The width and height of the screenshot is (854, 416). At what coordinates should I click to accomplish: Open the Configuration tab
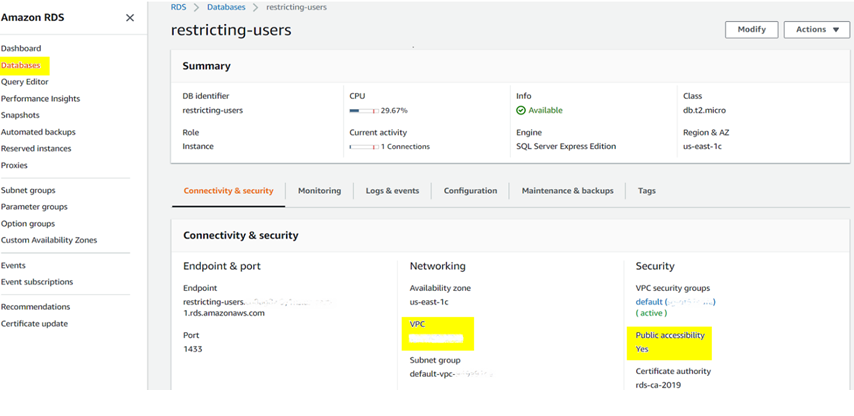(x=470, y=191)
